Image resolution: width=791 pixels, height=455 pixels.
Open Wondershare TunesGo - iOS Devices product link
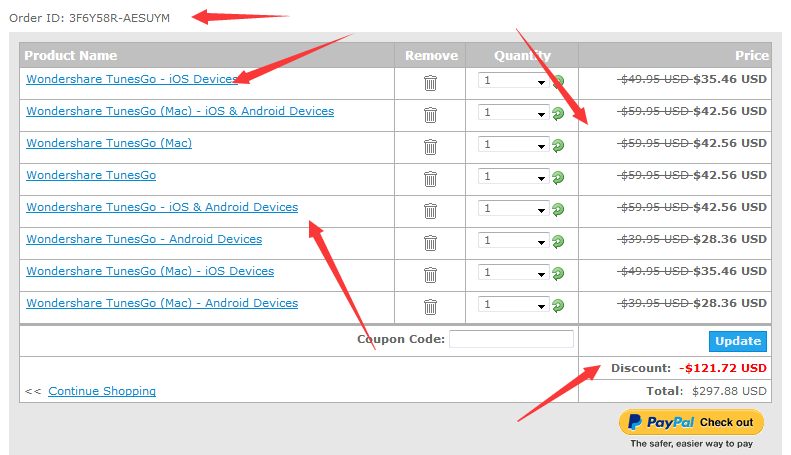[x=132, y=79]
